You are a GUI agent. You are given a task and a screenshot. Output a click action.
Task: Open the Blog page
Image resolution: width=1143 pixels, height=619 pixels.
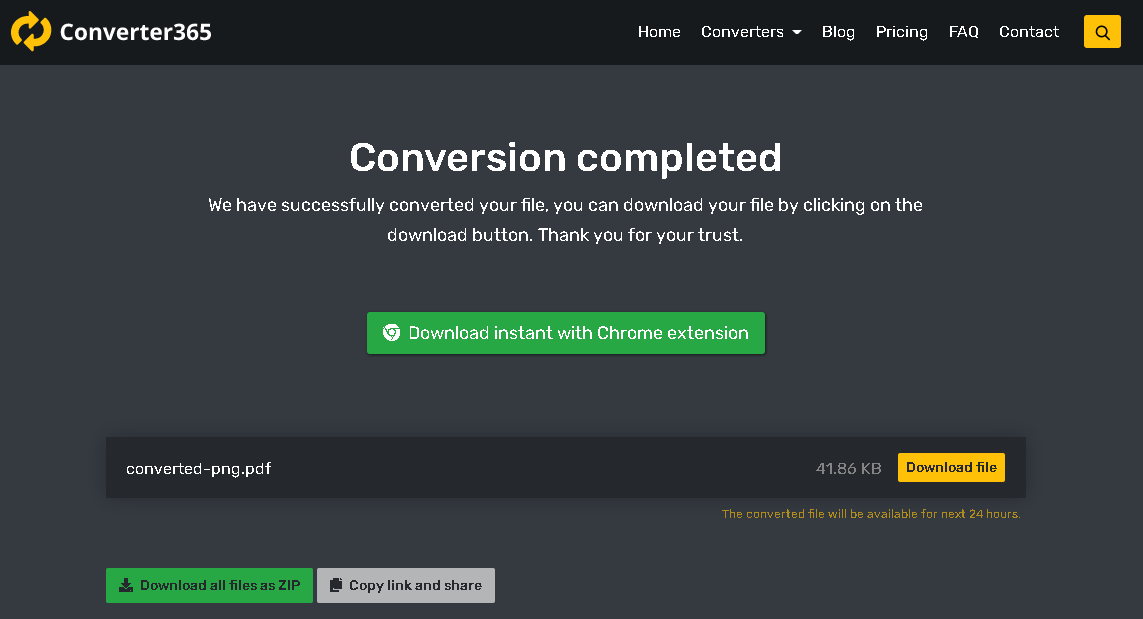838,32
